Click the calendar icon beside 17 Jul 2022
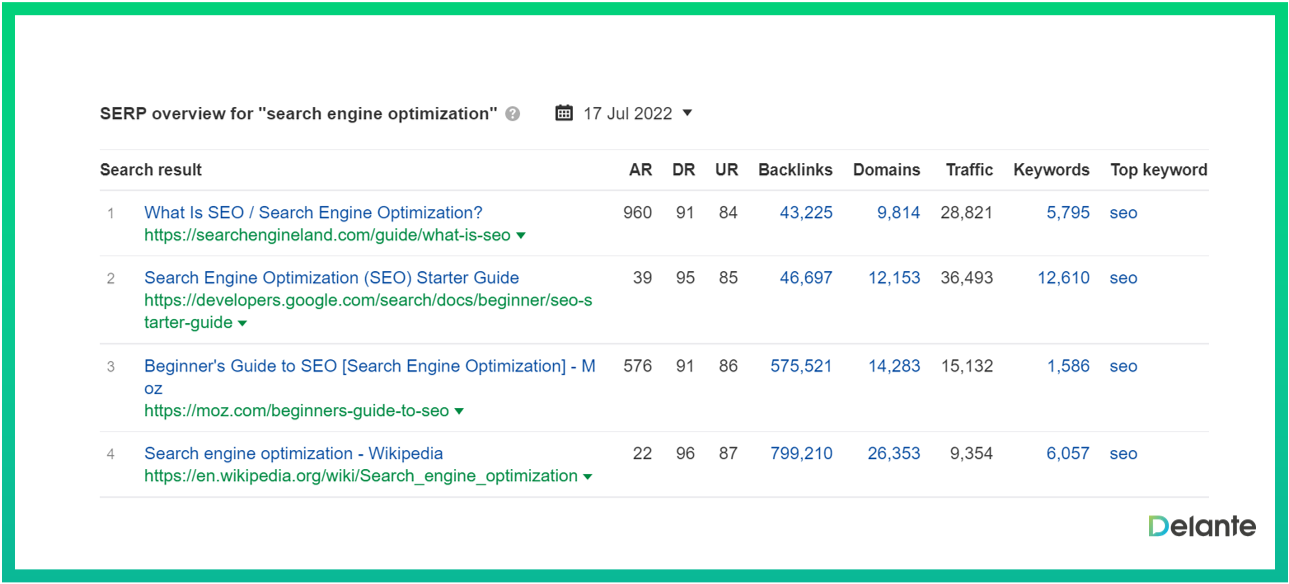 pyautogui.click(x=564, y=113)
